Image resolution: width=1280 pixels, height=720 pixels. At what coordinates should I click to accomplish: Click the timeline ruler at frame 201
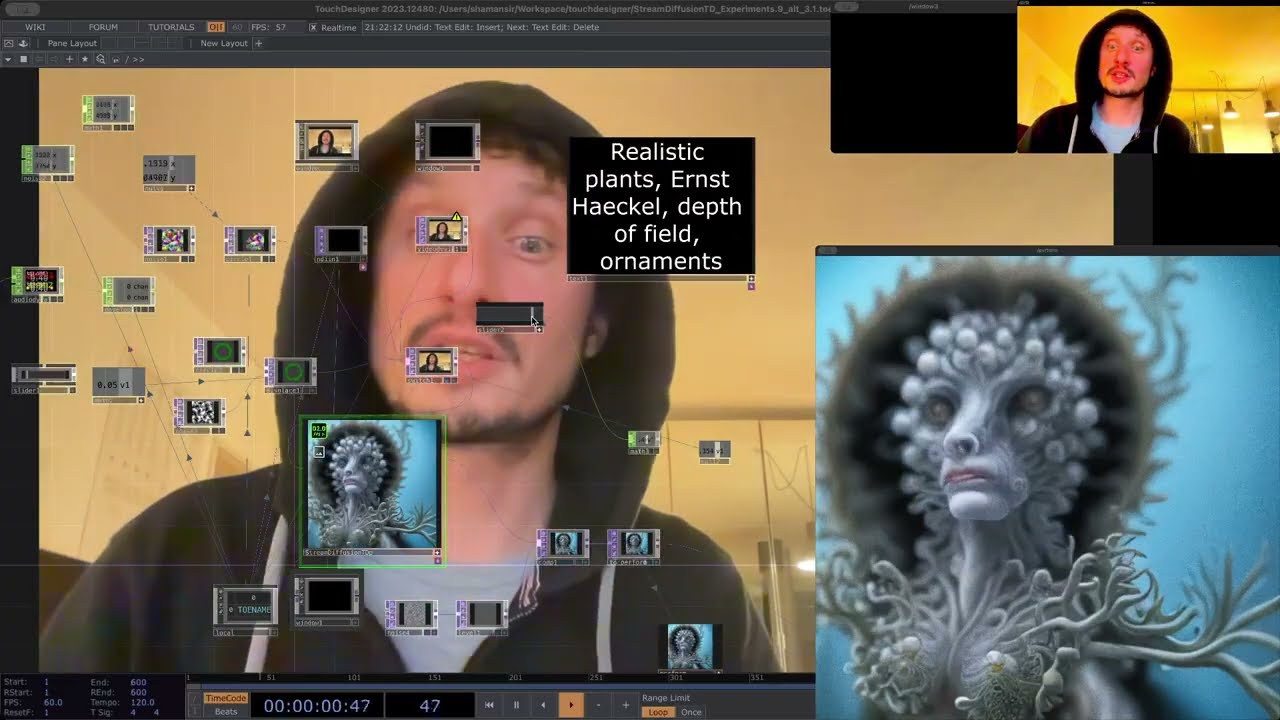coord(515,678)
